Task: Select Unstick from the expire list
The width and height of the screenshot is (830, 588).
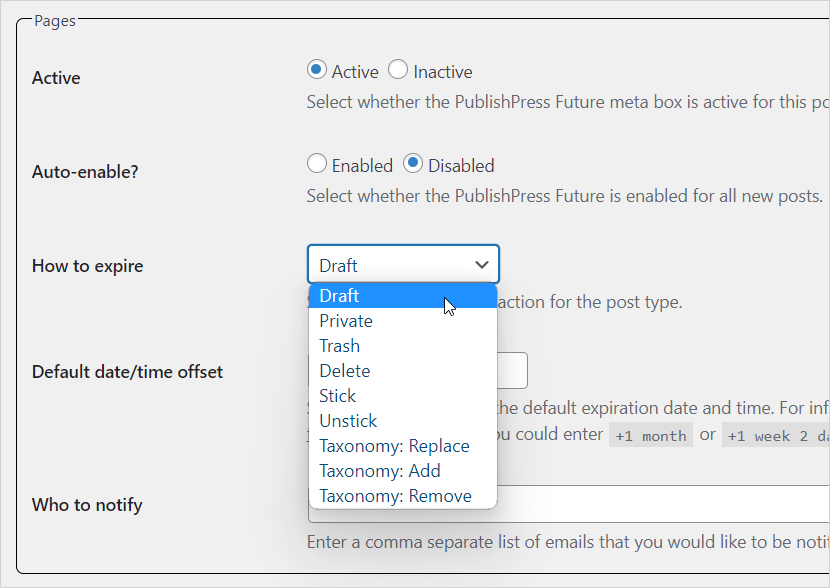Action: (x=348, y=420)
